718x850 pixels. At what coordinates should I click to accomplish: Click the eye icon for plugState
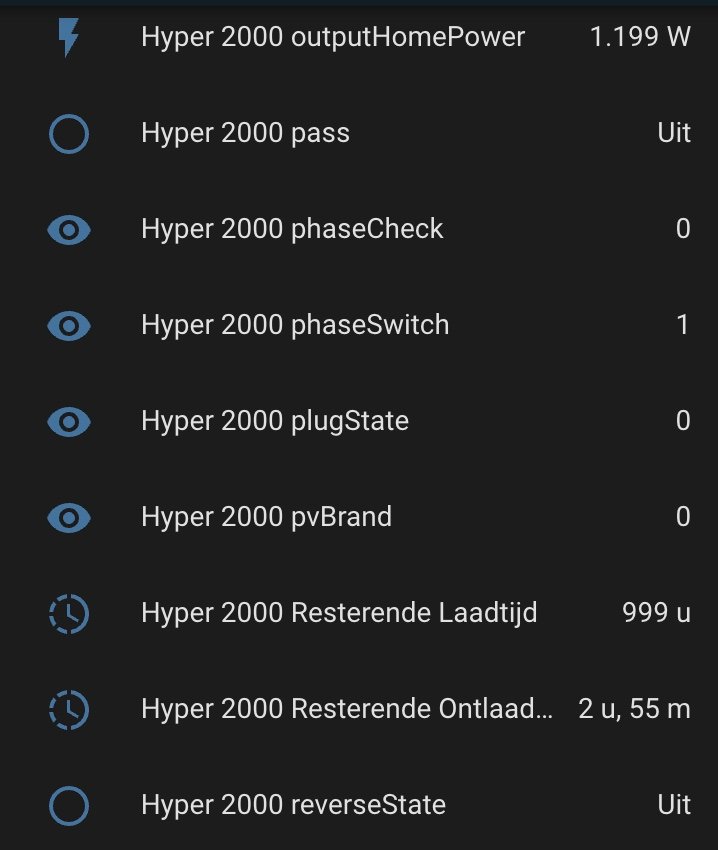coord(69,422)
